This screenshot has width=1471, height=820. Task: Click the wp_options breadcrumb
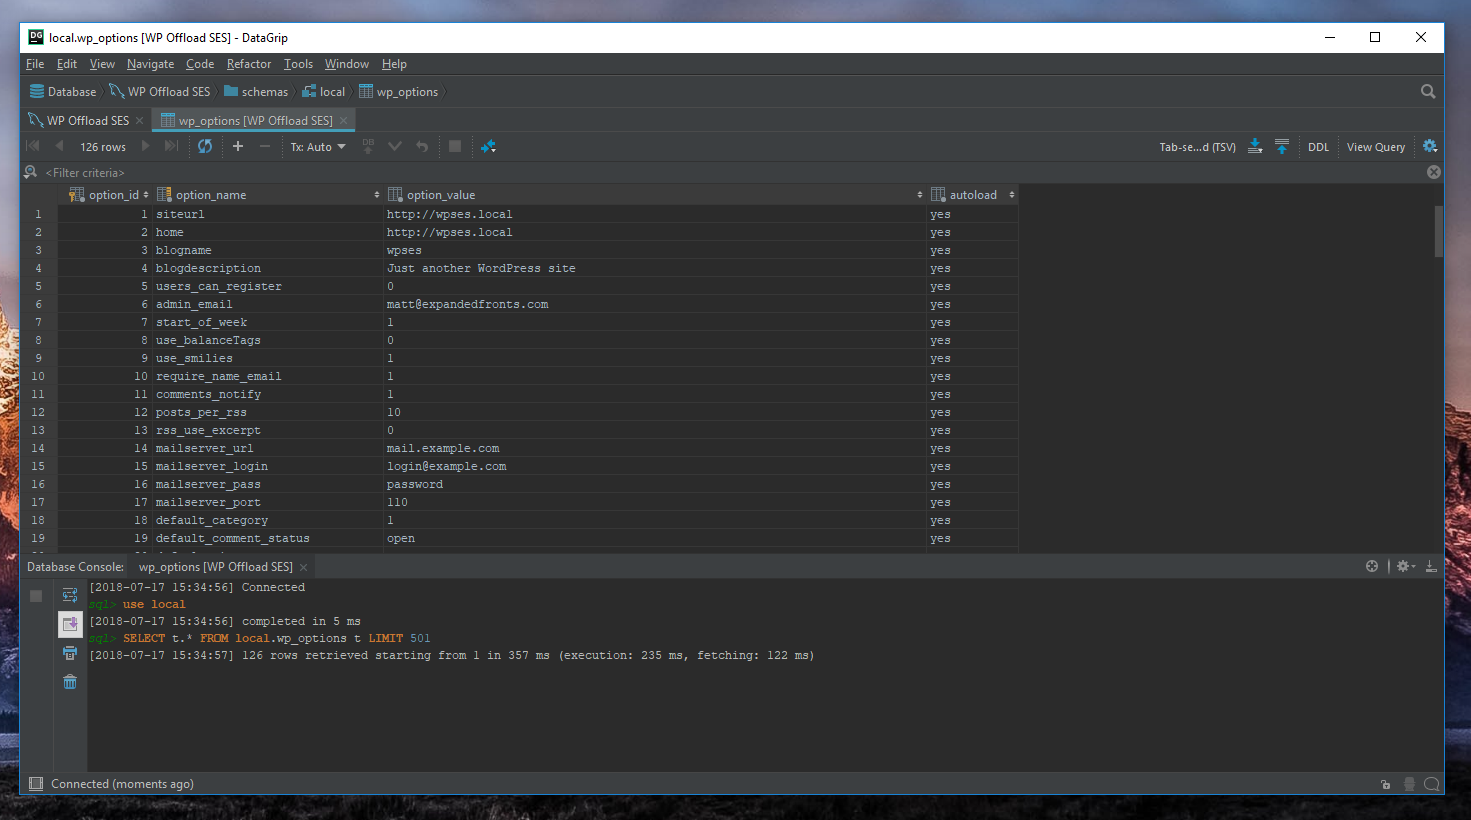point(399,91)
